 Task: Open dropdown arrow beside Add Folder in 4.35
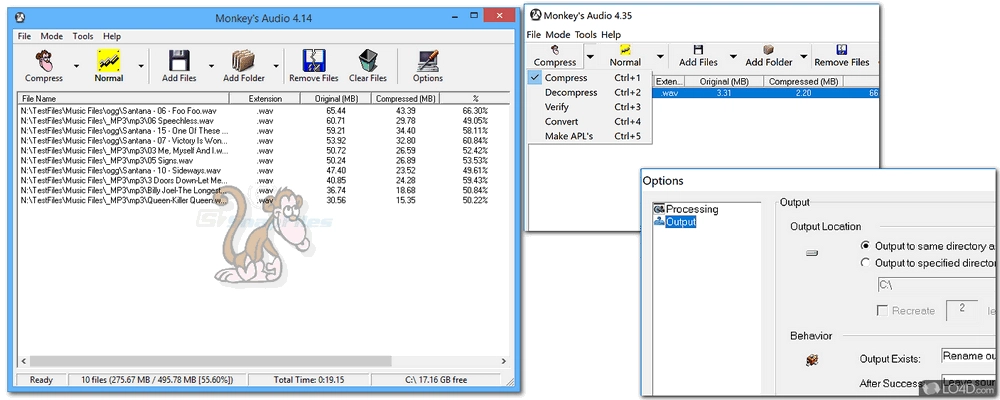coord(804,57)
